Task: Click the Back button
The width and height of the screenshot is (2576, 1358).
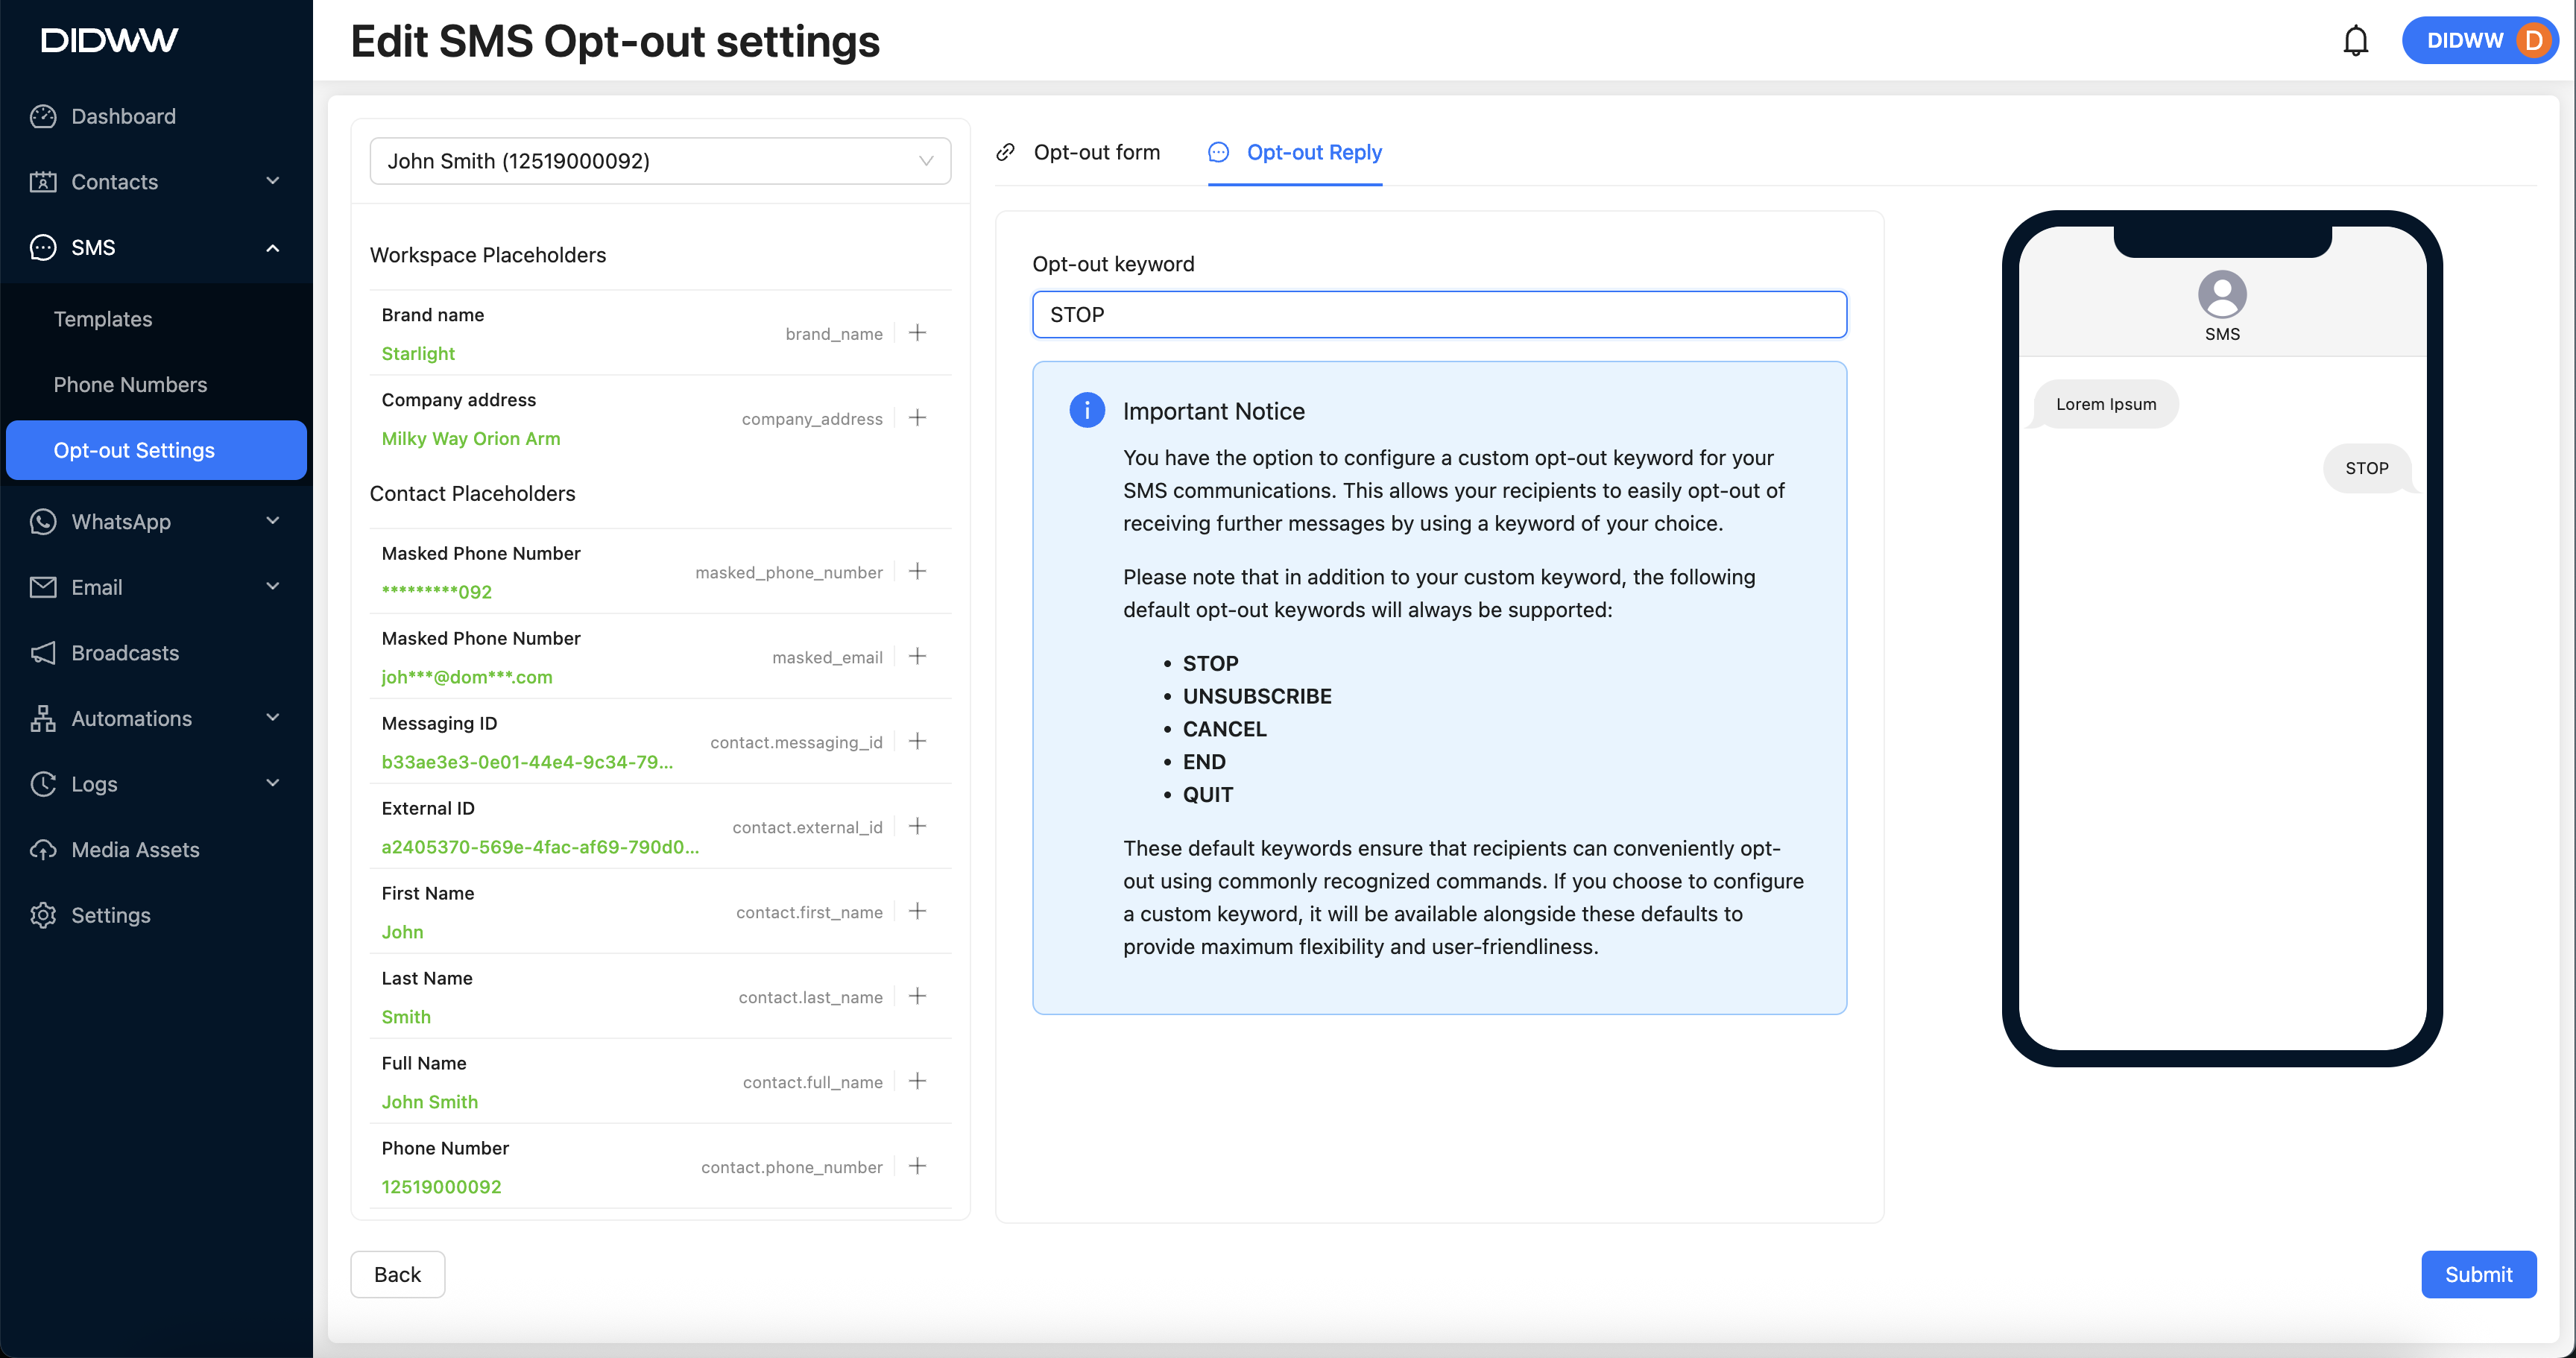Action: pos(397,1274)
